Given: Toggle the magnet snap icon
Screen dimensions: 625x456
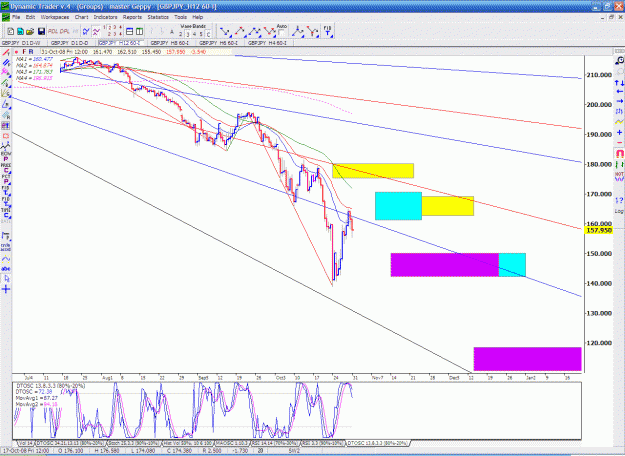Looking at the screenshot, I should pos(619,153).
